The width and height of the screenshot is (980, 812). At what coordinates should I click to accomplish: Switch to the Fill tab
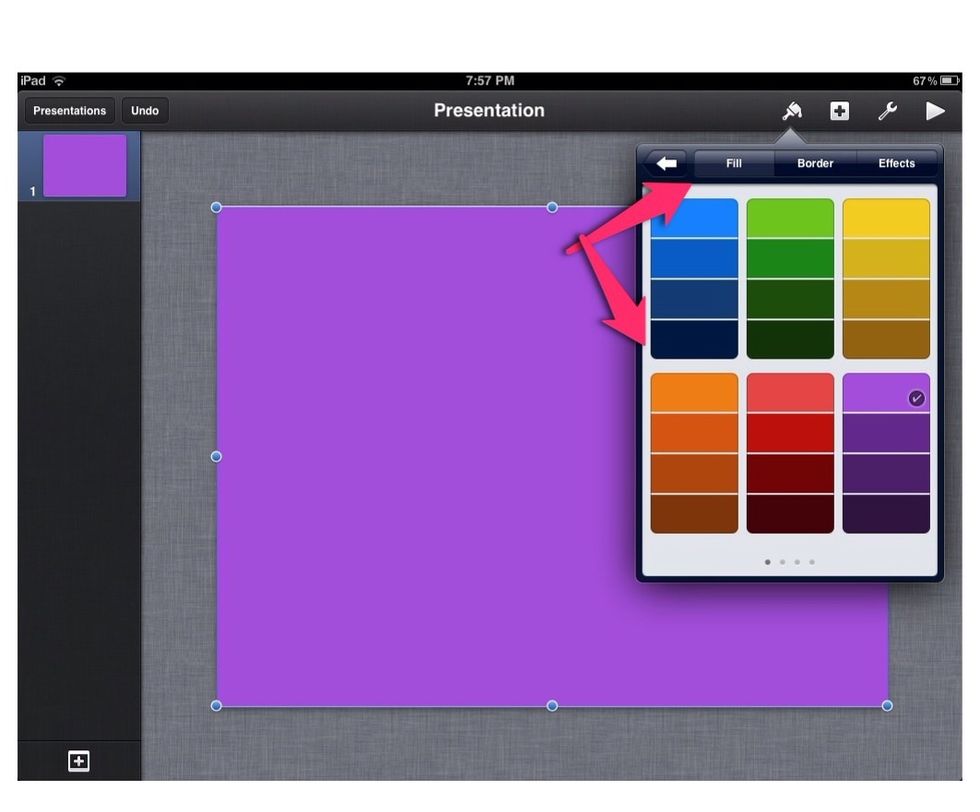tap(734, 163)
